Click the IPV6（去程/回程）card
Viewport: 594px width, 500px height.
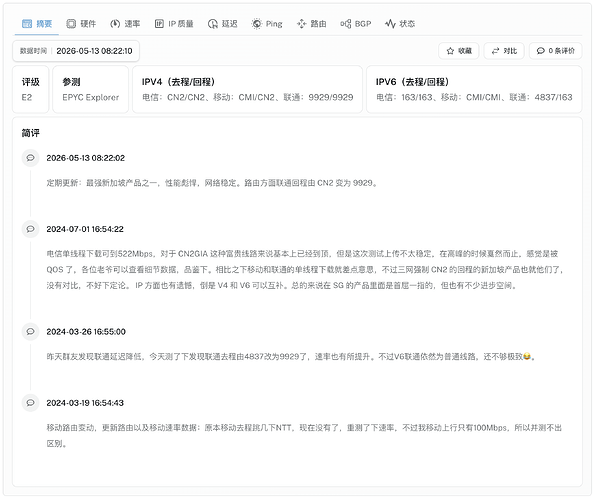474,89
